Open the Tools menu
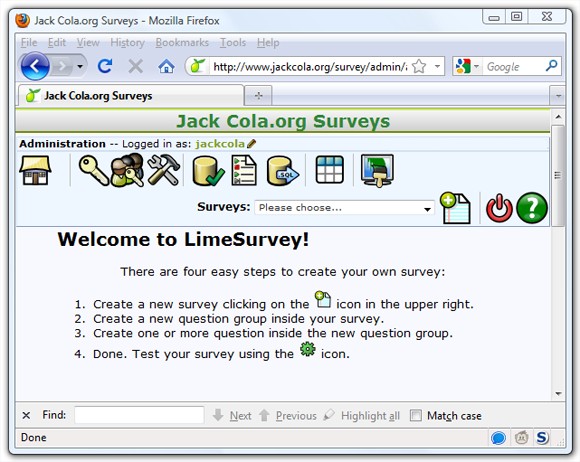 click(x=233, y=43)
